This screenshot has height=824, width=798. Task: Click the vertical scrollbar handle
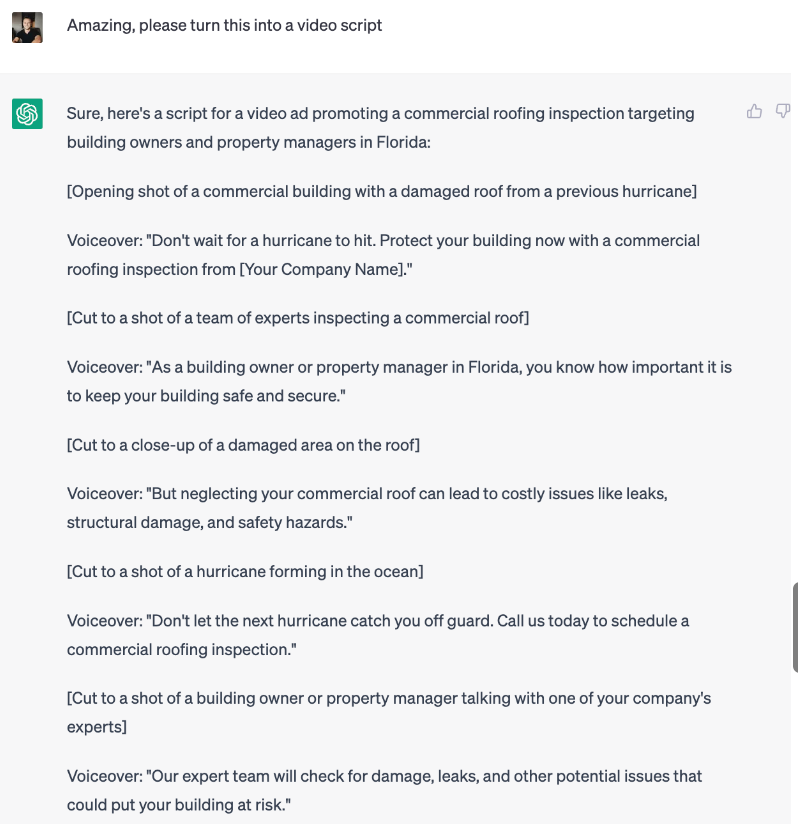[794, 626]
